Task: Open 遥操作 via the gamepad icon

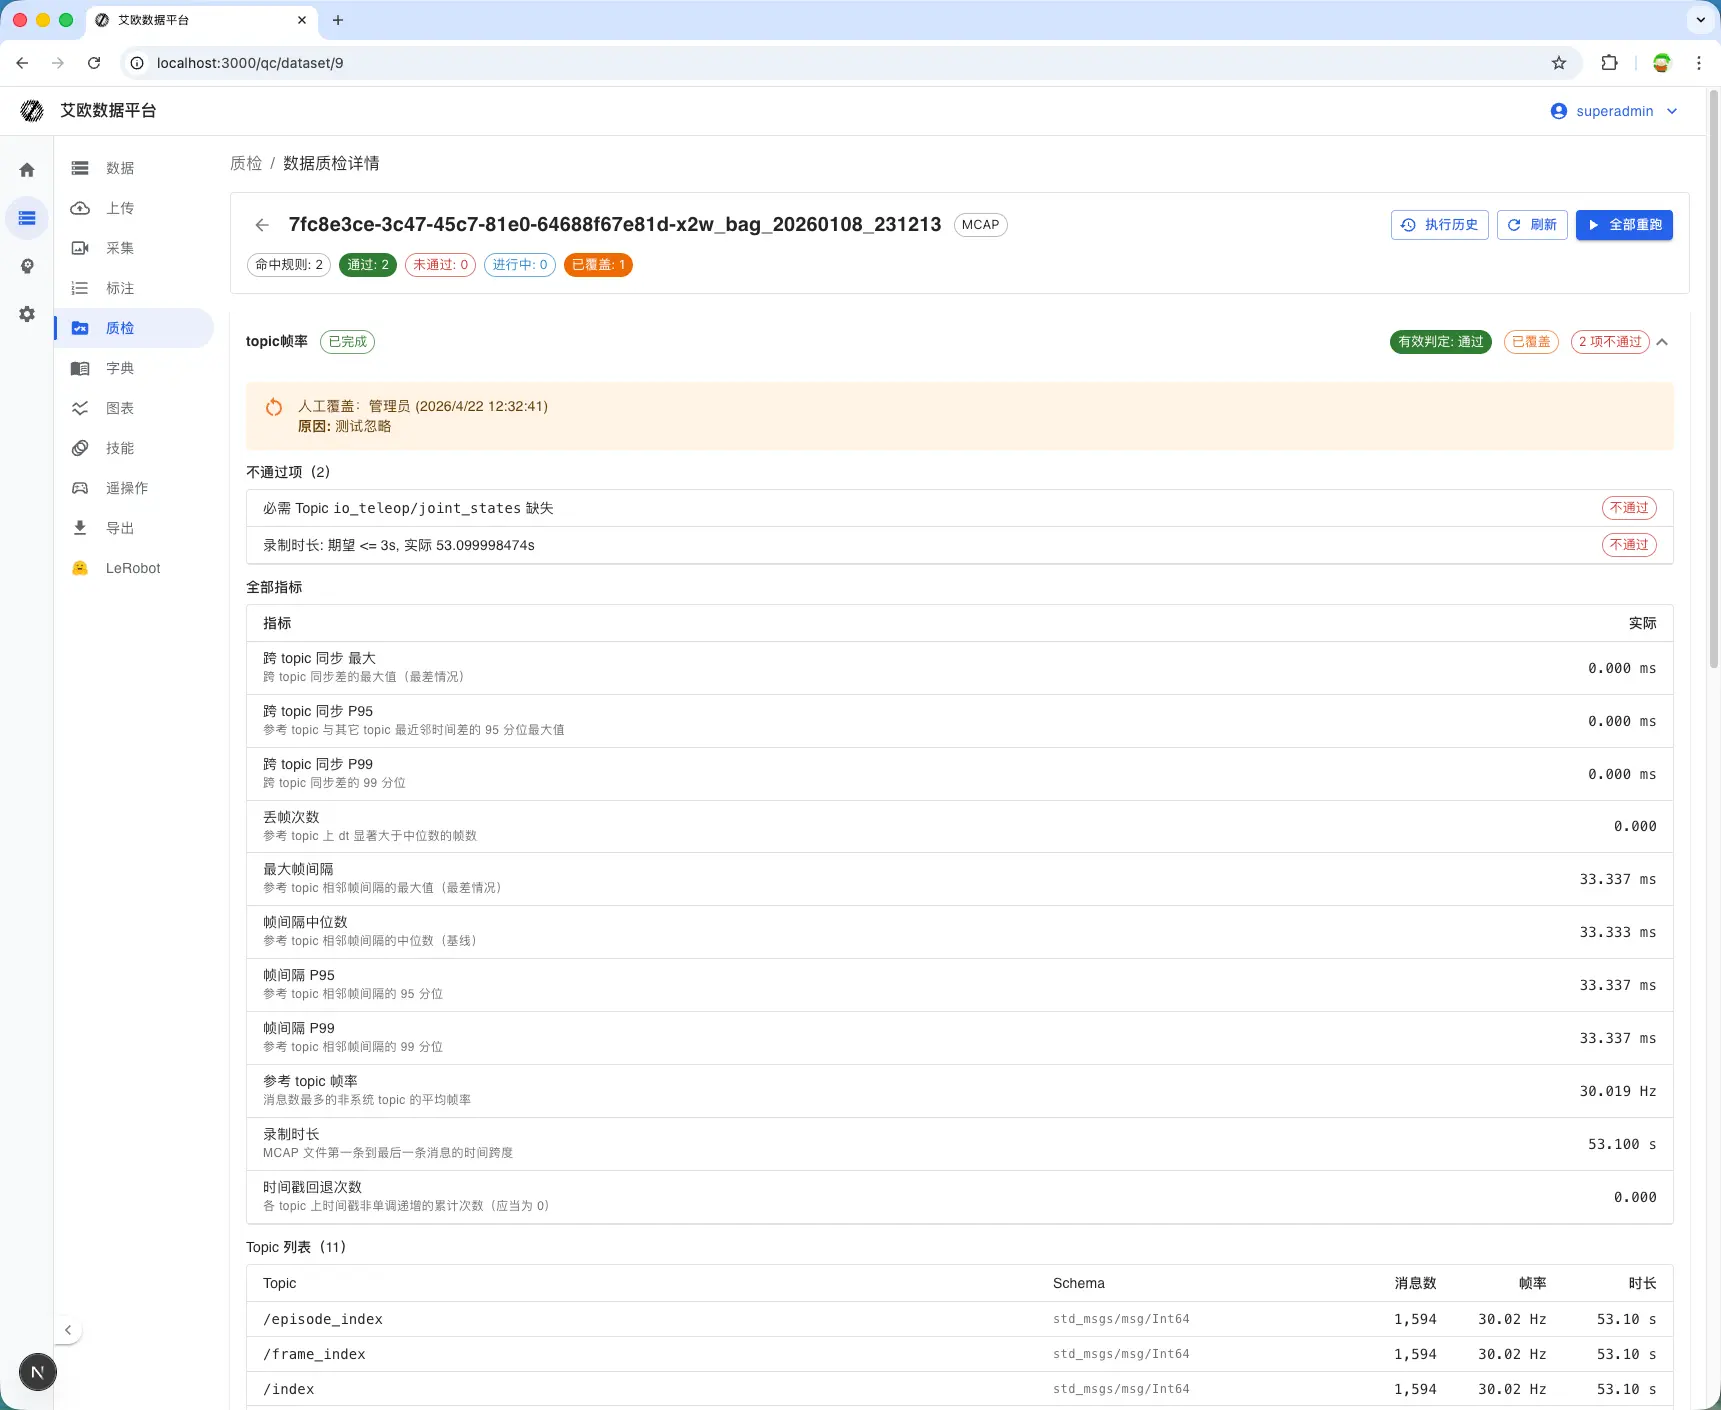Action: point(80,488)
